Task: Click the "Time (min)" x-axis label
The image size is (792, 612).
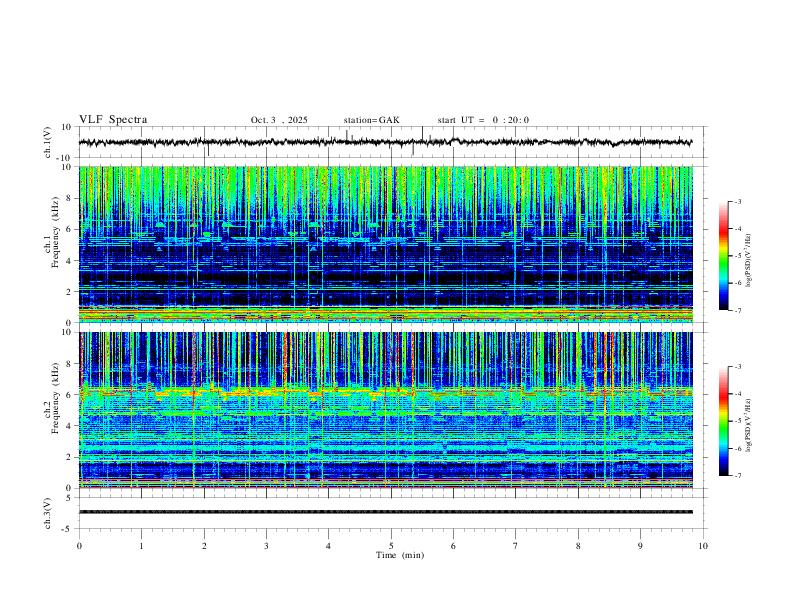Action: [x=400, y=555]
